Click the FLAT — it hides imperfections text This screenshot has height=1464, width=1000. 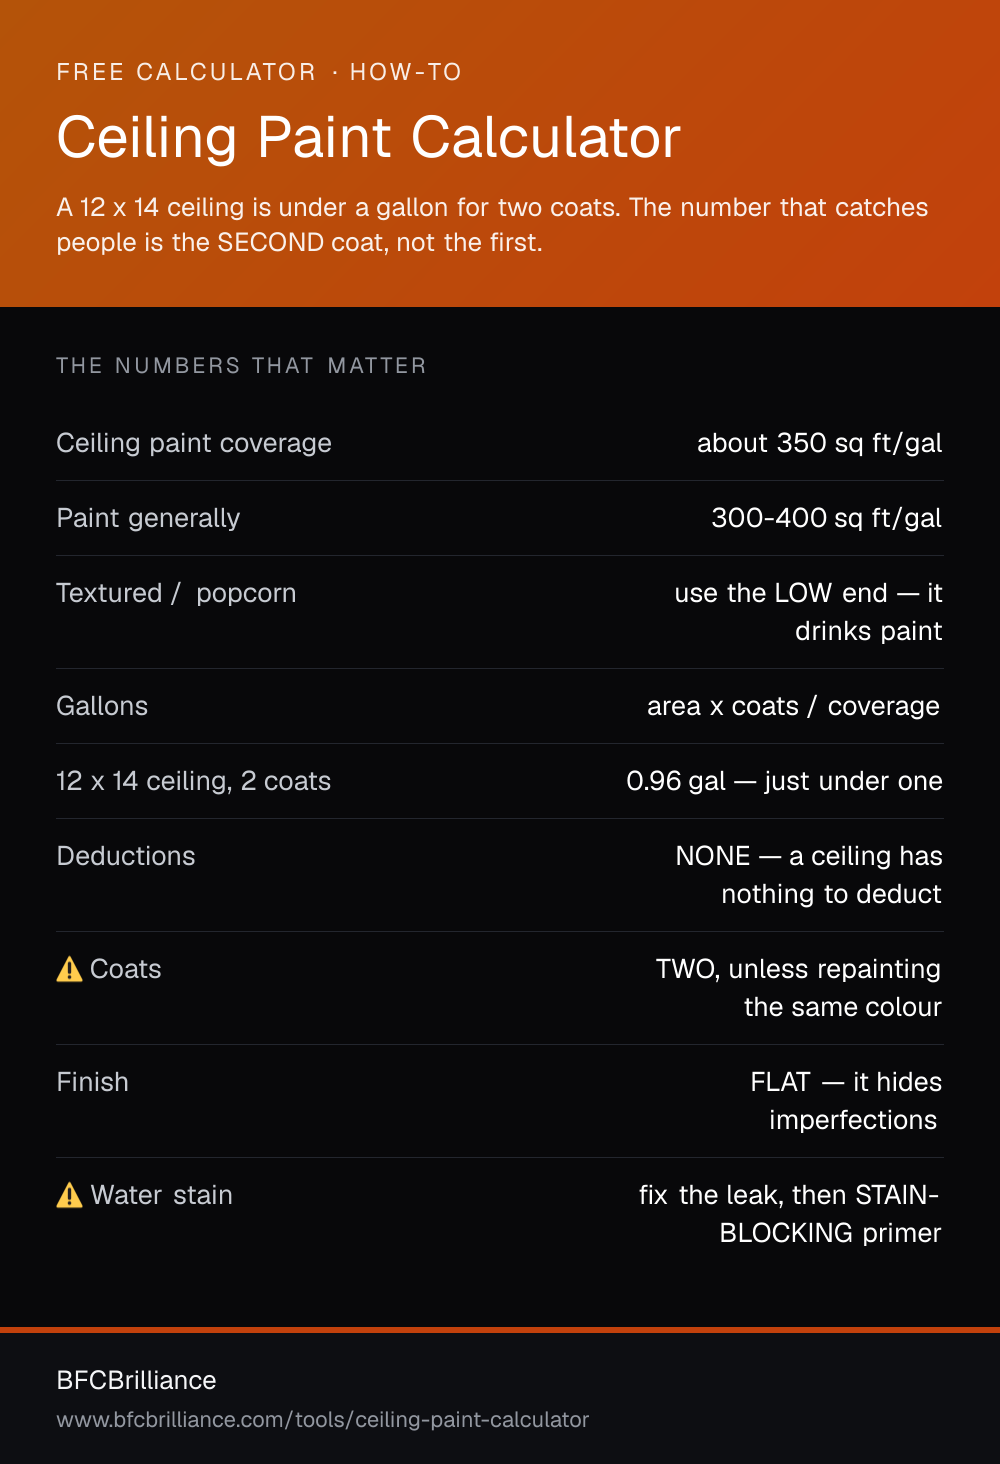(x=846, y=1101)
